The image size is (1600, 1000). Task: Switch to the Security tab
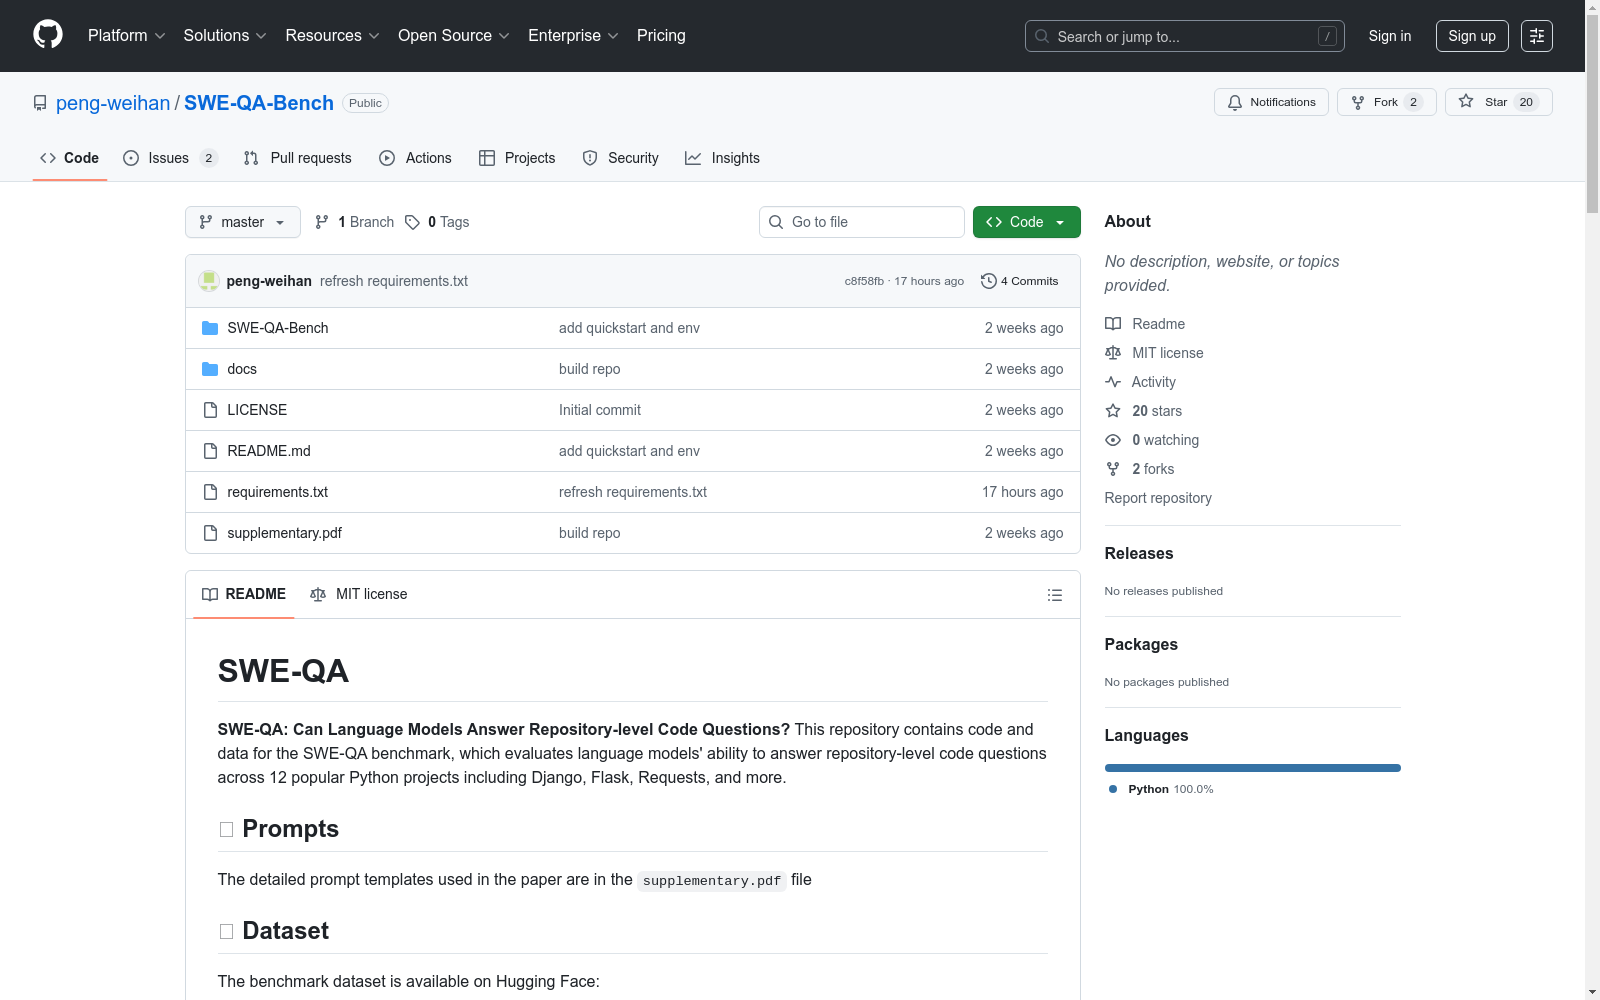tap(621, 158)
